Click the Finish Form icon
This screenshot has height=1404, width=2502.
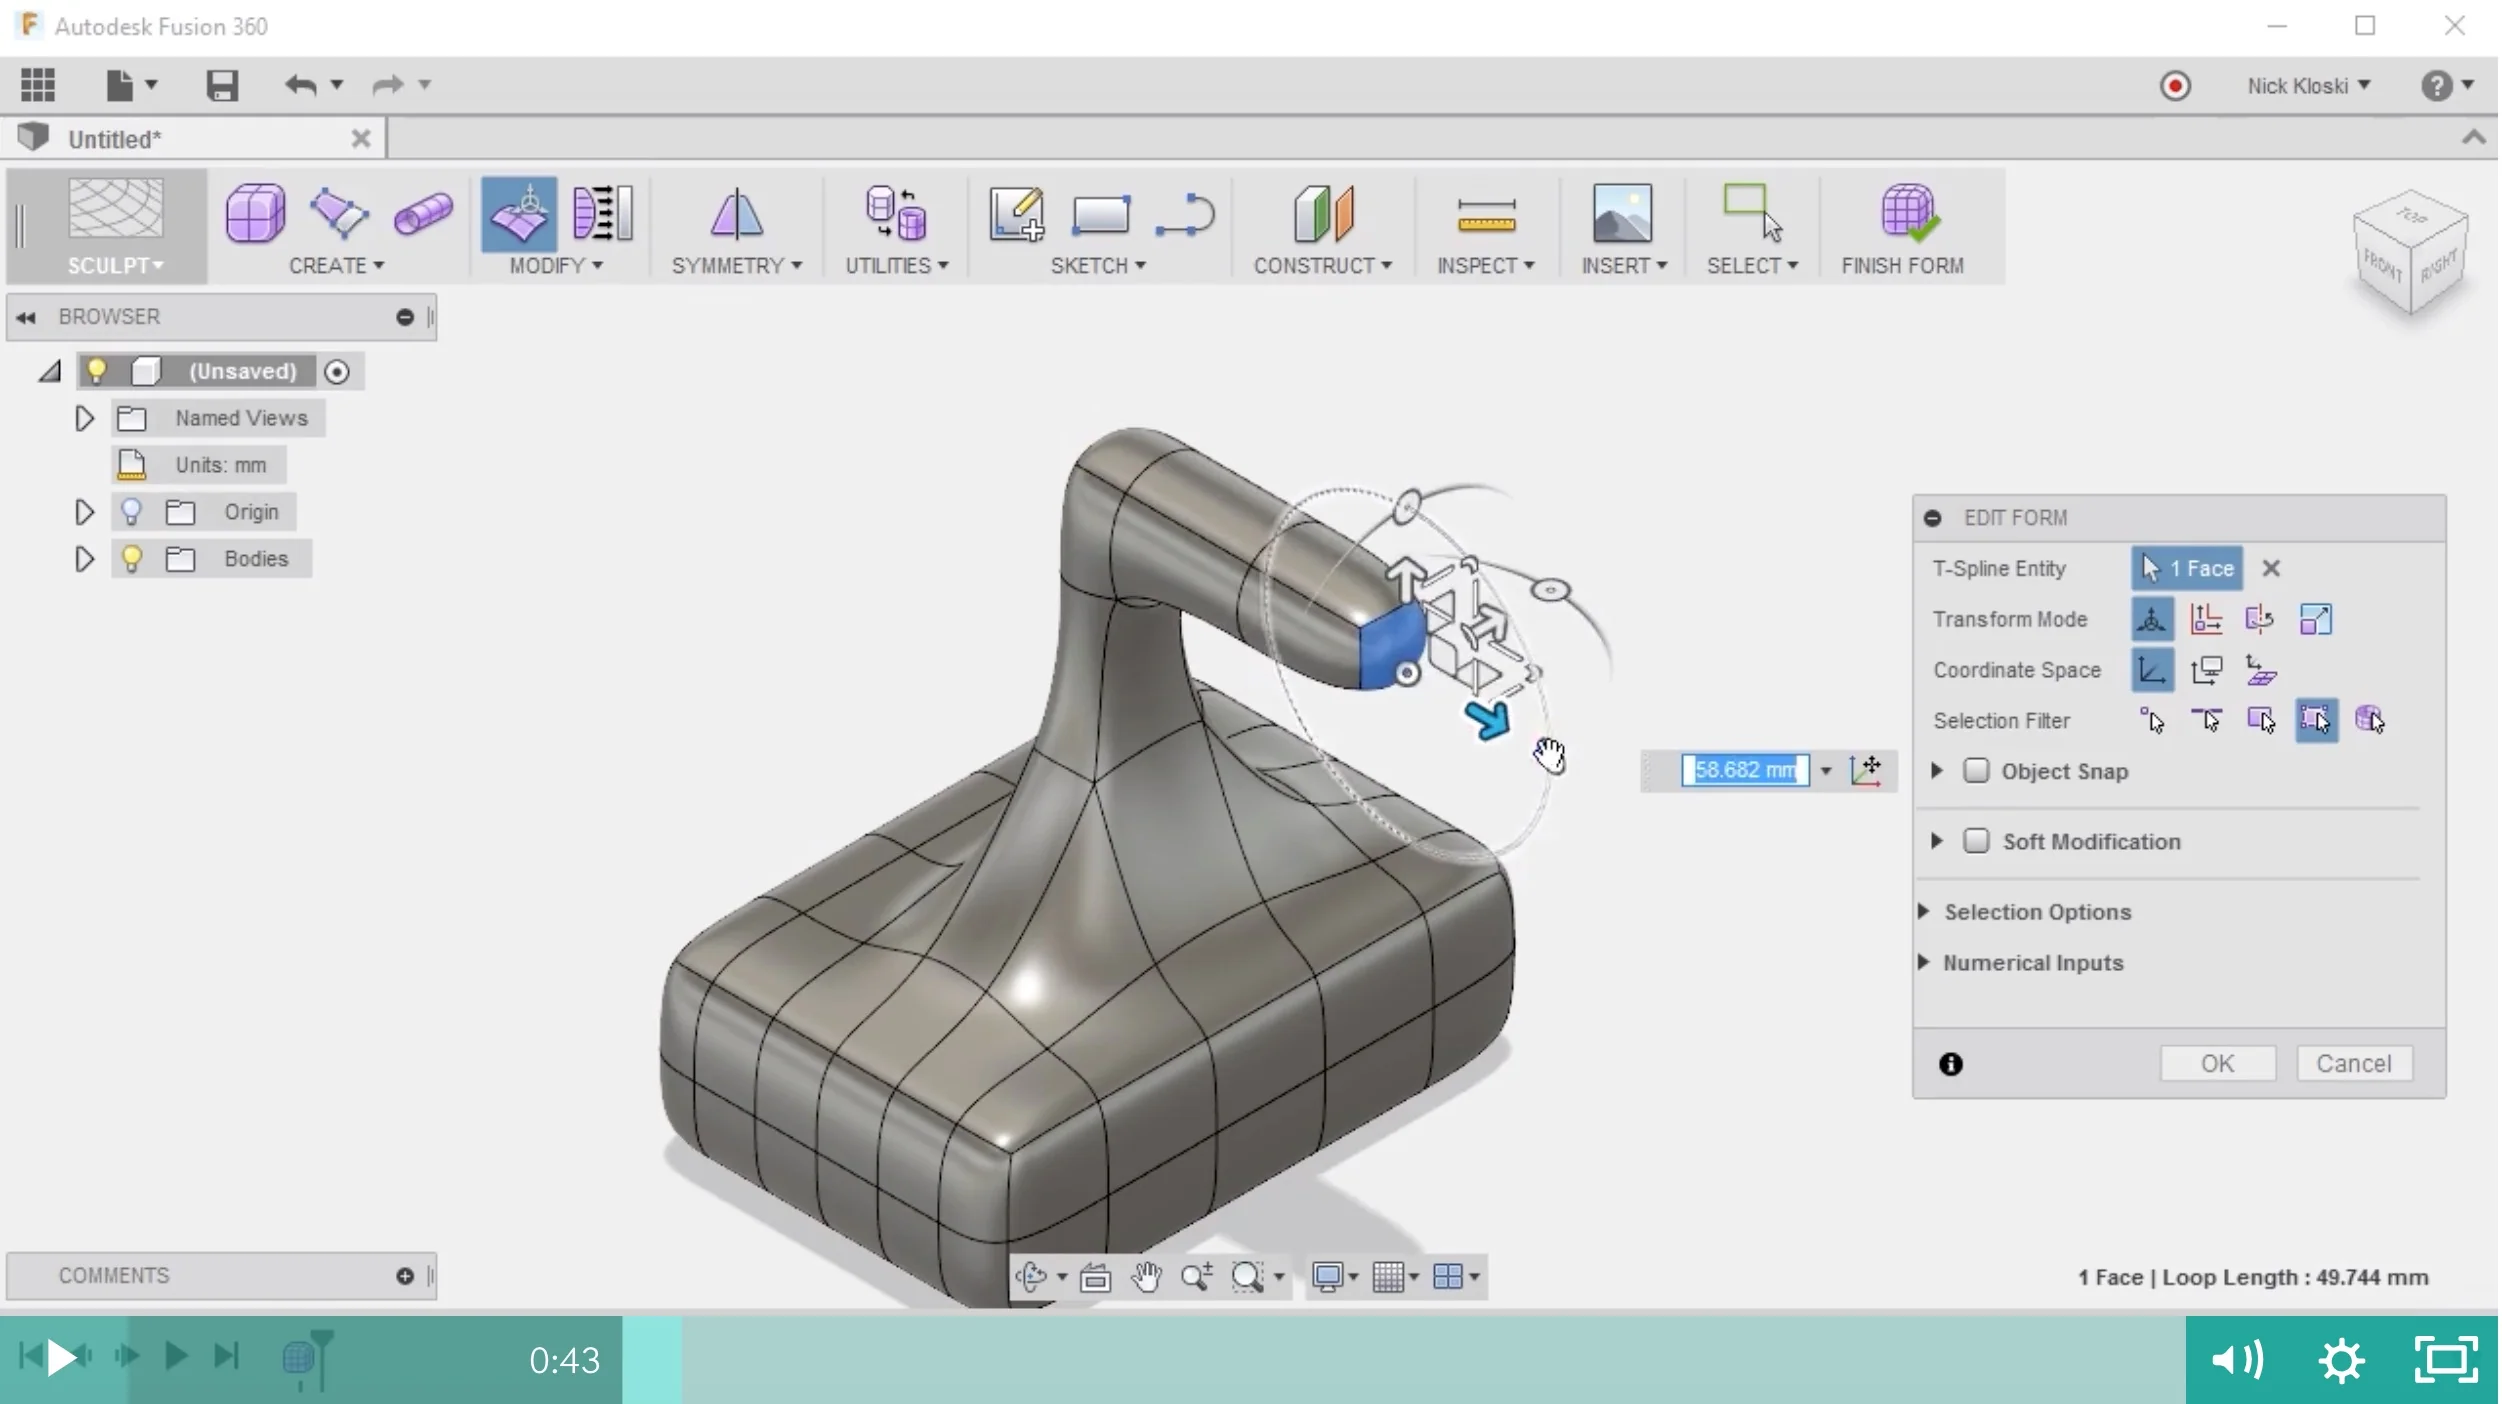click(x=1908, y=213)
